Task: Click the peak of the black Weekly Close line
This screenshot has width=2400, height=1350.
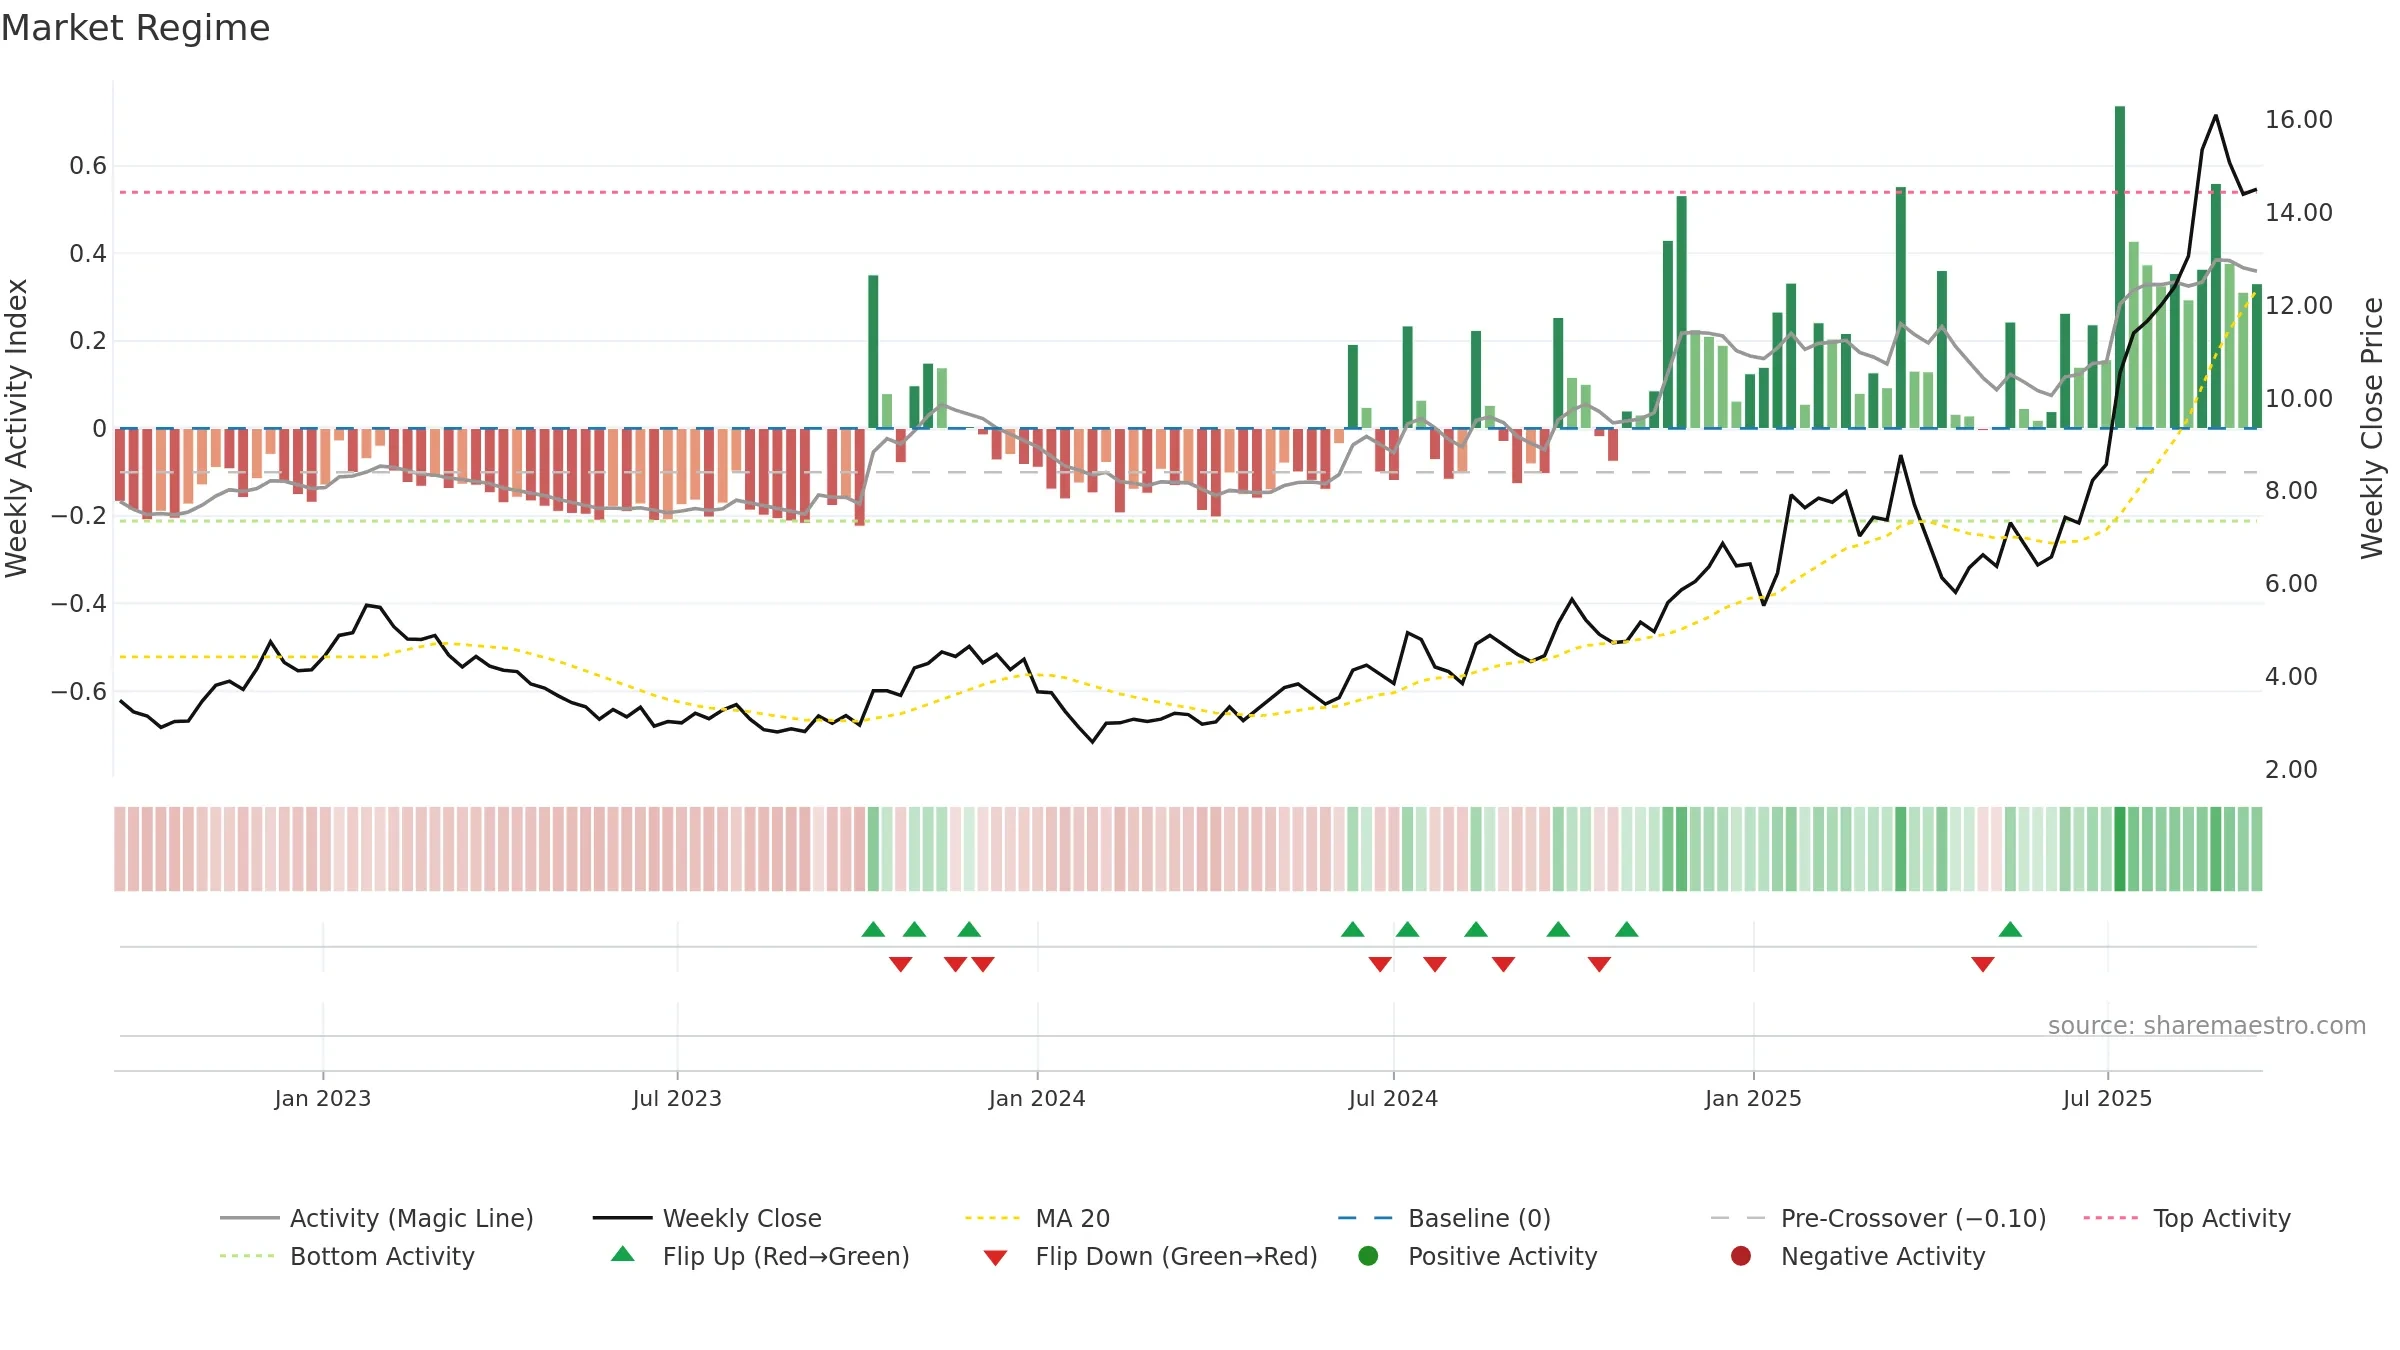Action: click(x=2216, y=116)
